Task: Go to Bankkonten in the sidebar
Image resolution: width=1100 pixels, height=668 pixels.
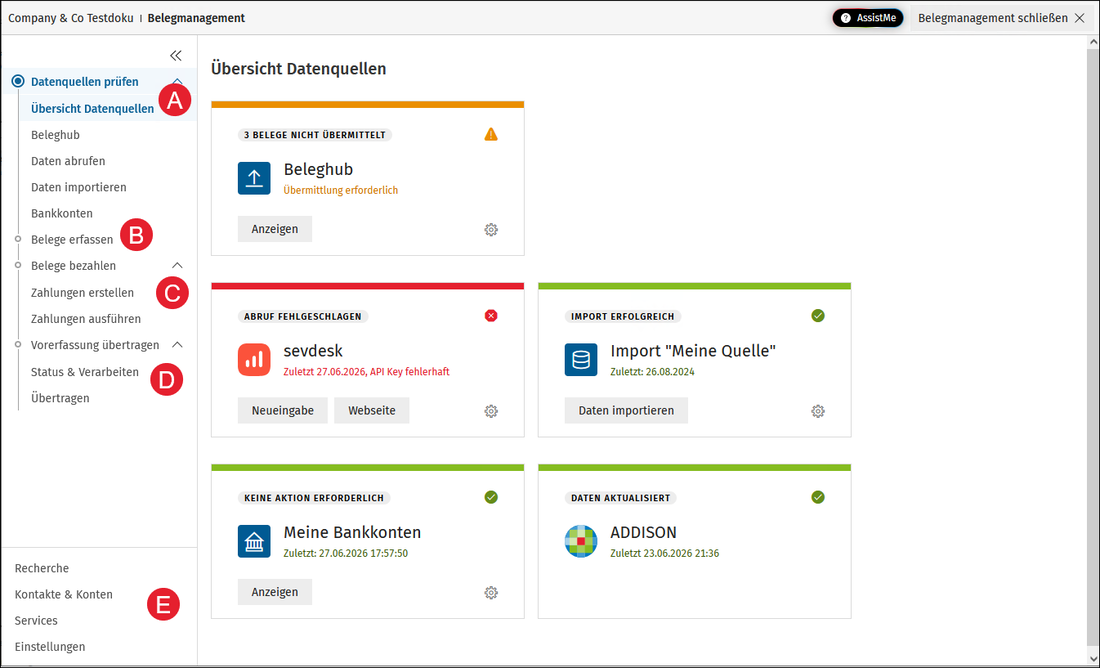Action: (x=62, y=213)
